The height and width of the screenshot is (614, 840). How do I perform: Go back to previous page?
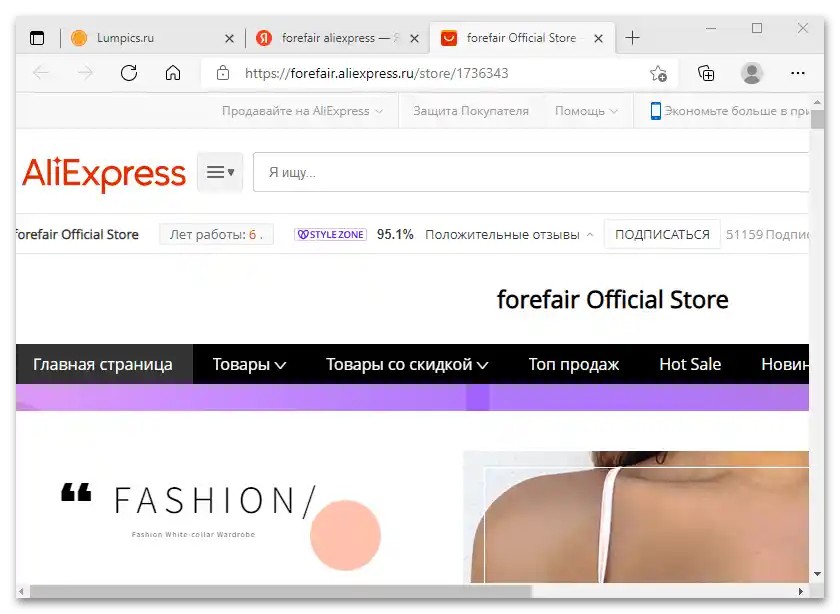(41, 73)
